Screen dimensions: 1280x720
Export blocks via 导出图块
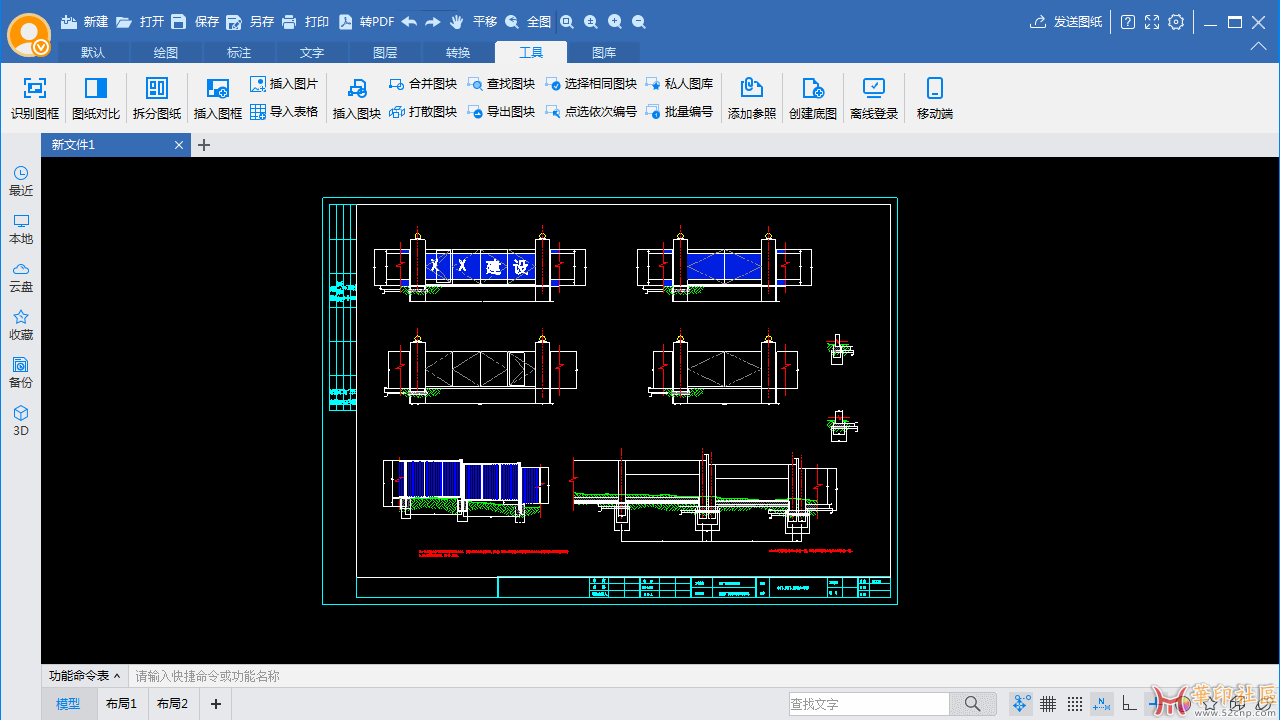point(501,112)
